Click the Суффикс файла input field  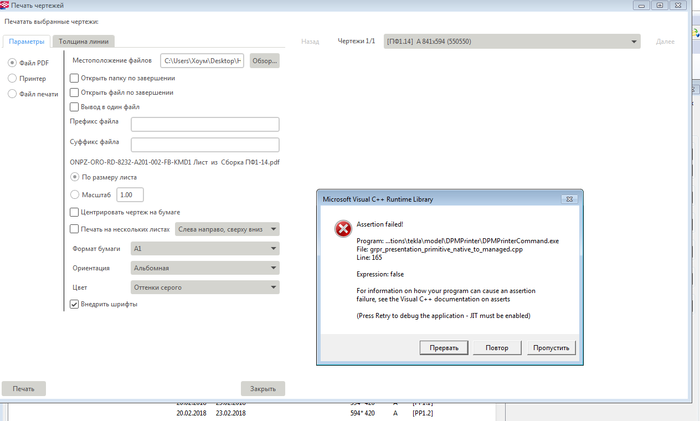205,145
